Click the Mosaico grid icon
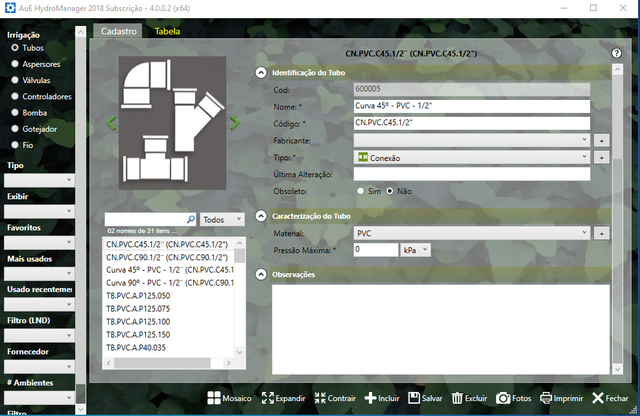The height and width of the screenshot is (416, 640). pyautogui.click(x=213, y=398)
